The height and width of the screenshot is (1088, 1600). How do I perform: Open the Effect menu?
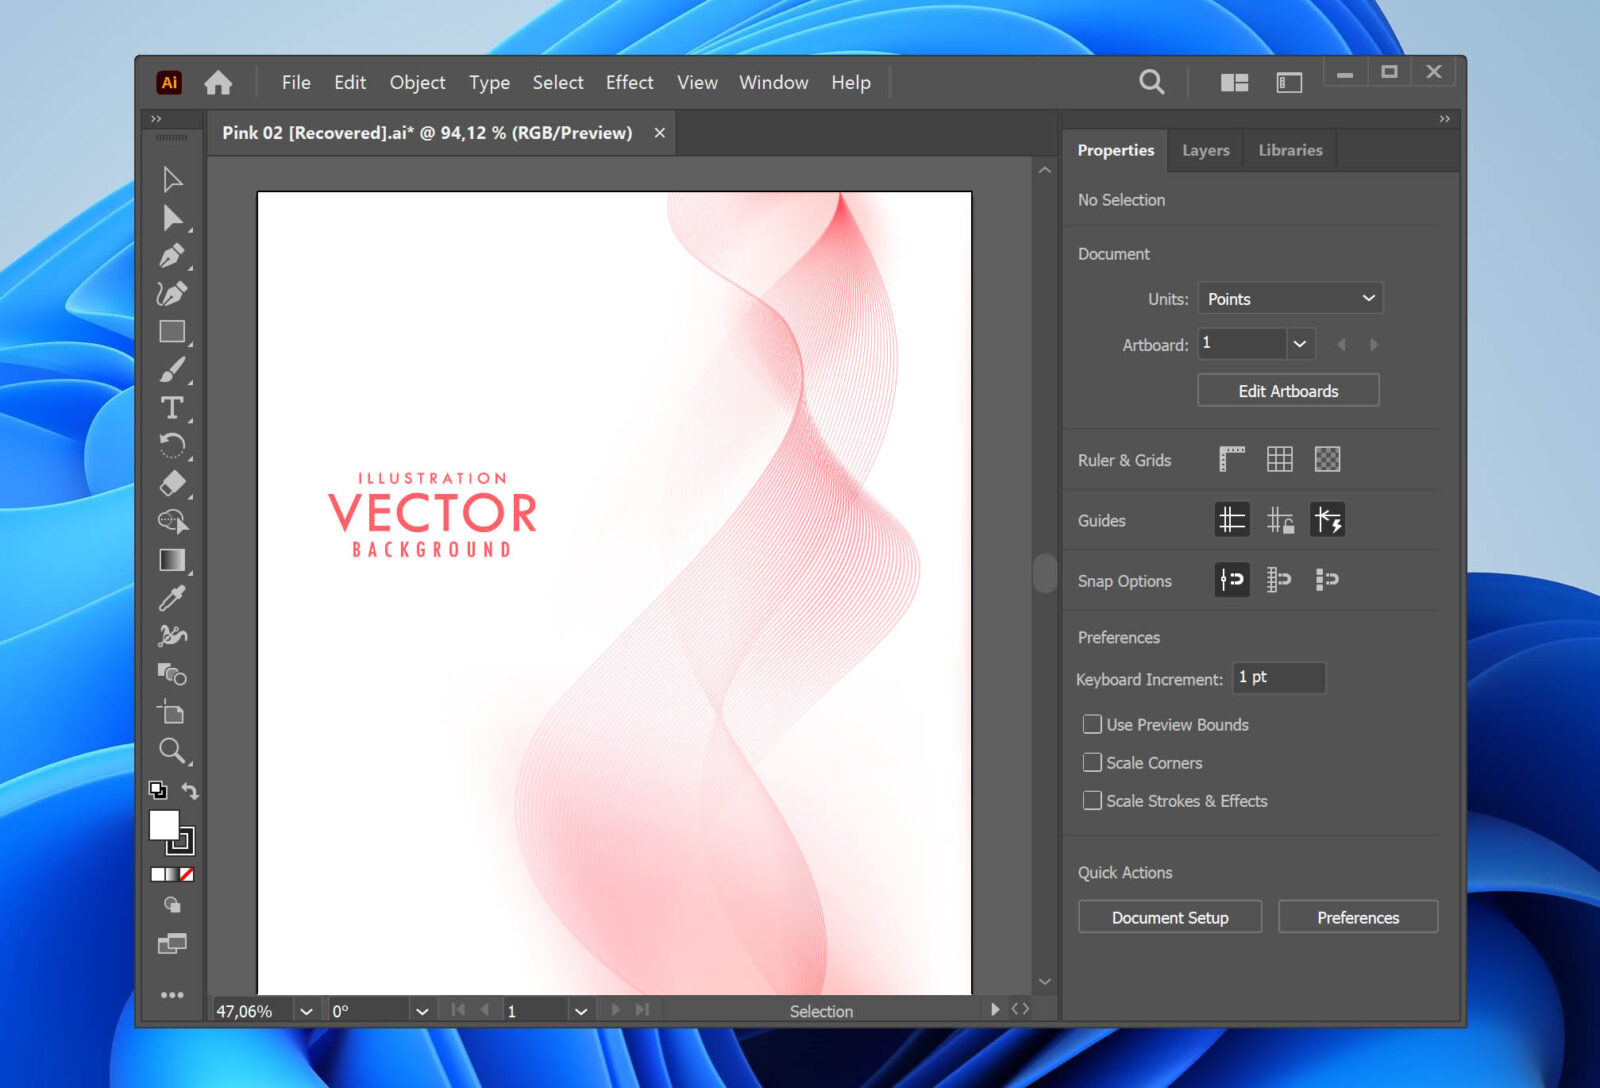[x=629, y=82]
